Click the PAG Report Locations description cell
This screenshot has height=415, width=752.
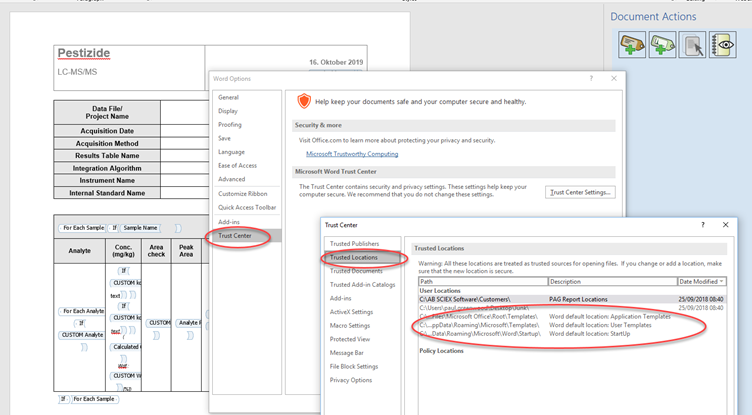point(578,299)
